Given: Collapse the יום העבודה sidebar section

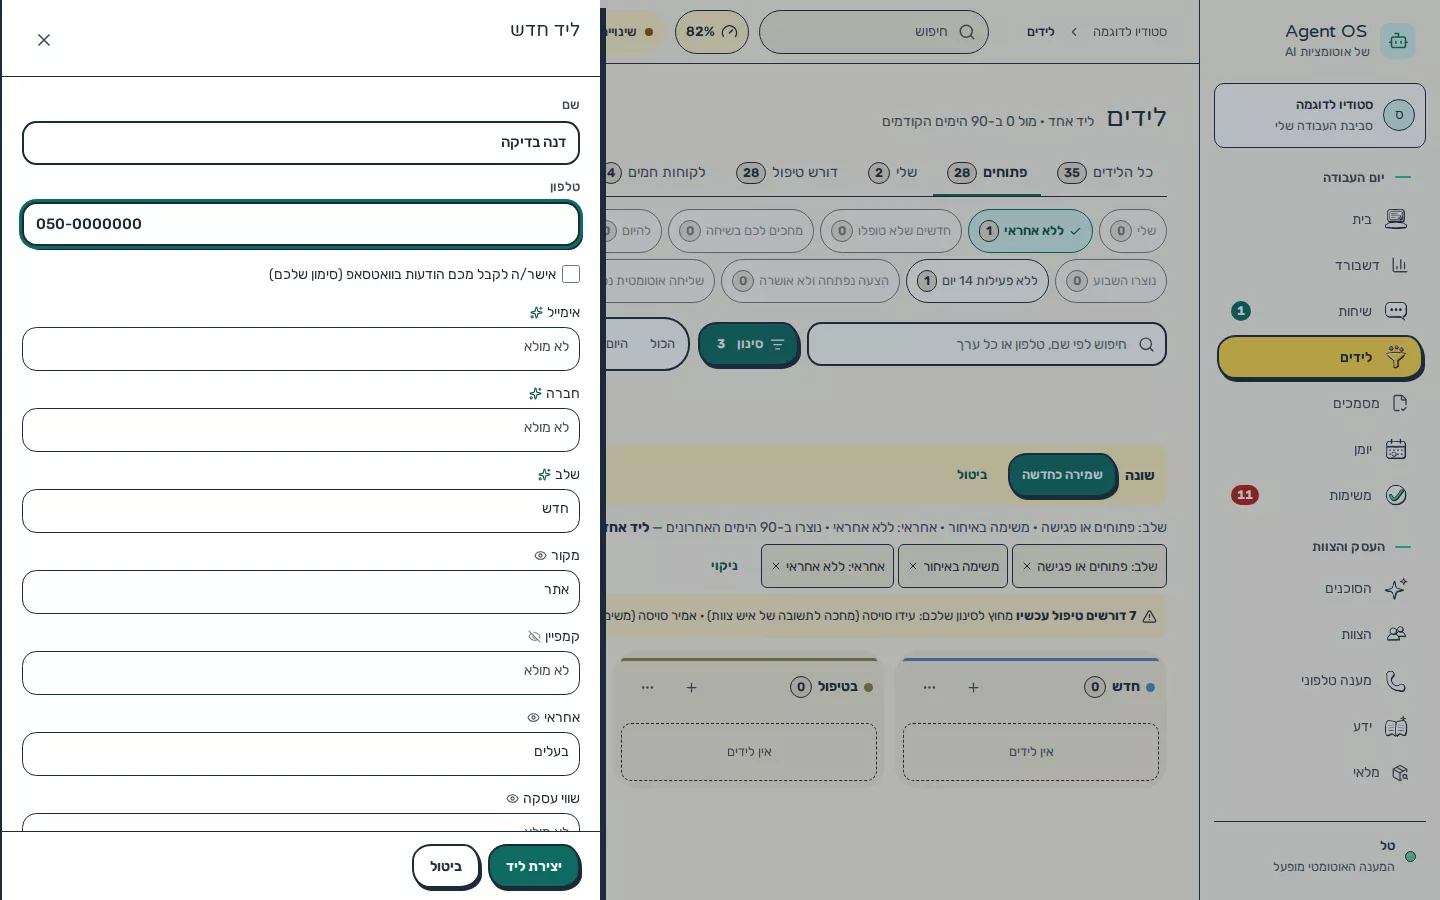Looking at the screenshot, I should tap(1366, 178).
